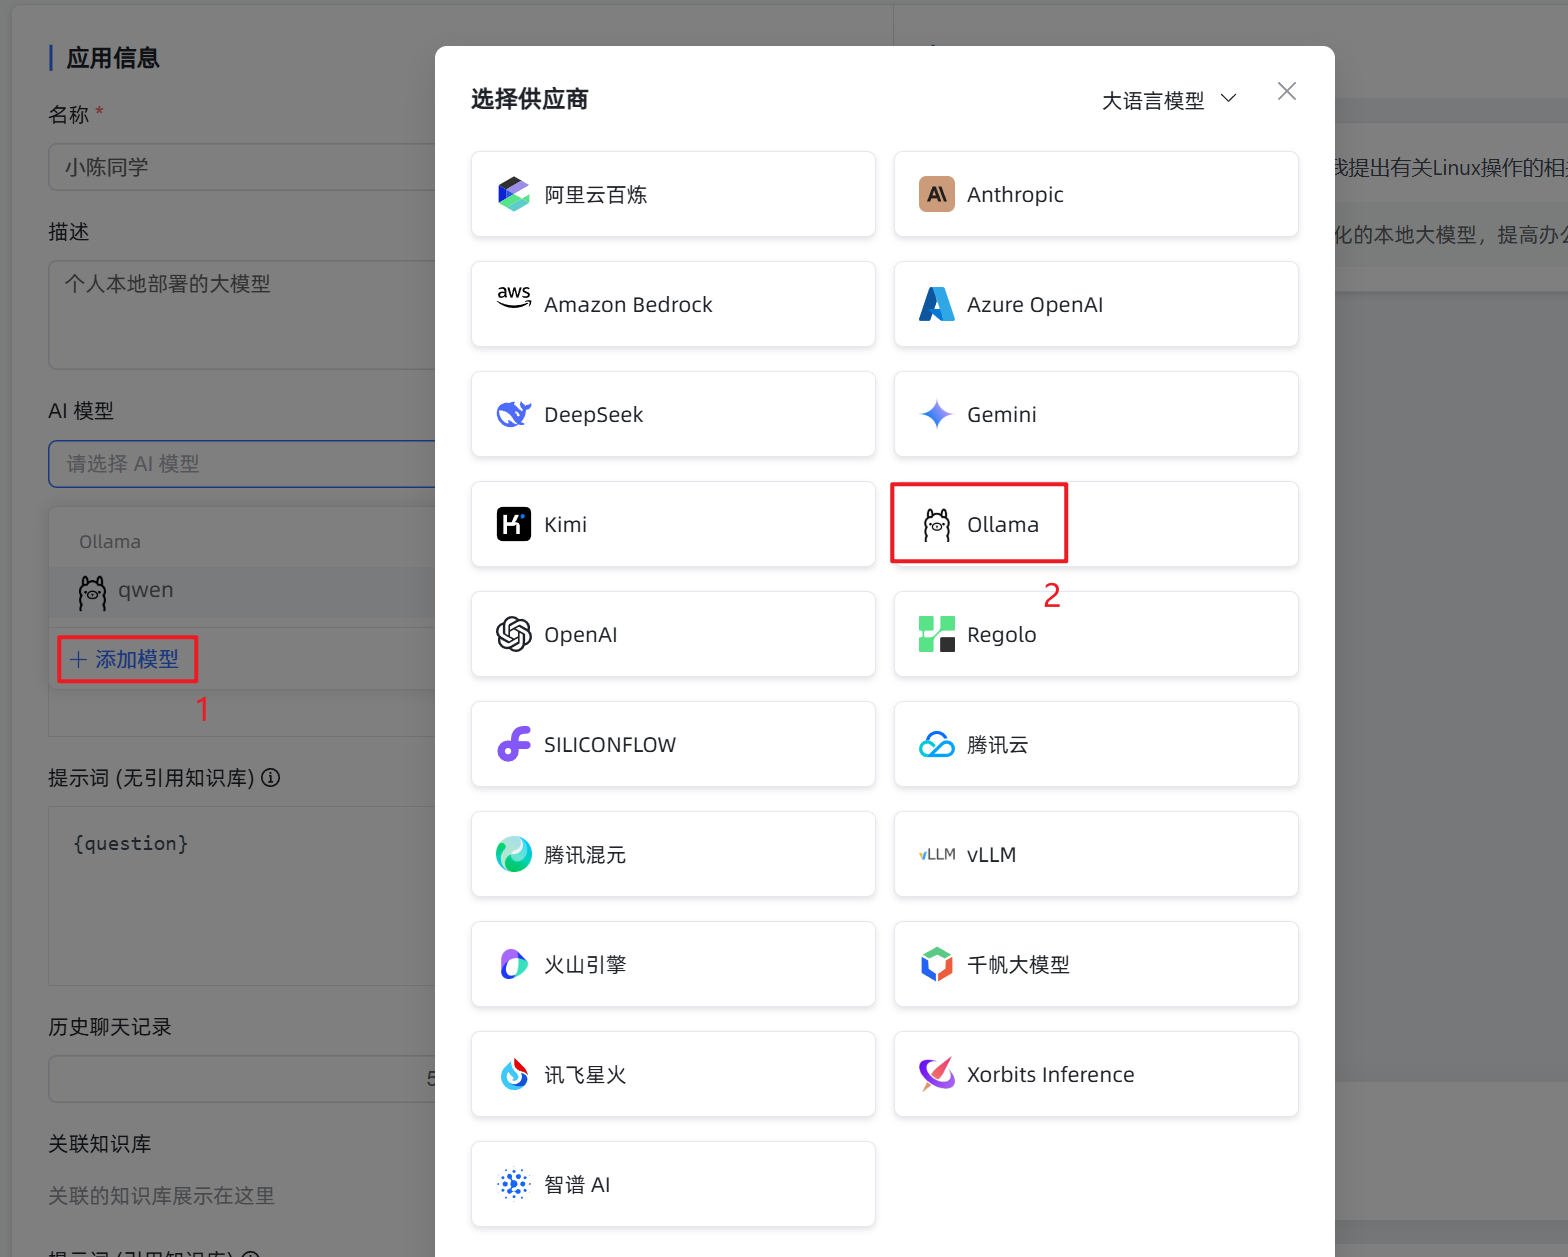Select the Xorbits Inference label text
This screenshot has width=1568, height=1257.
coord(1050,1074)
